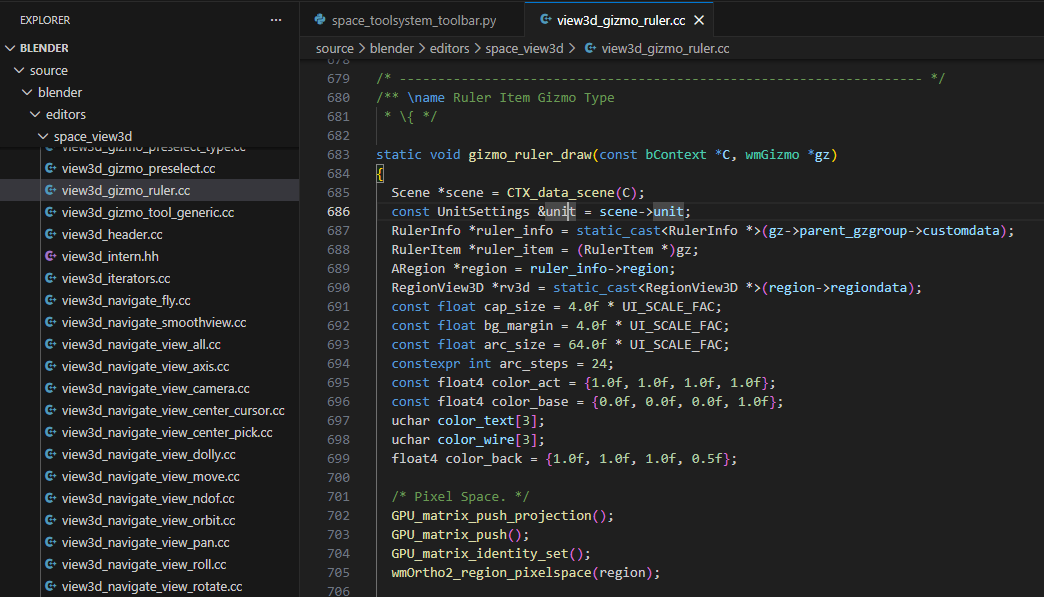1044x597 pixels.
Task: Close the view3d_gizmo_ruler.cc tab
Action: (699, 21)
